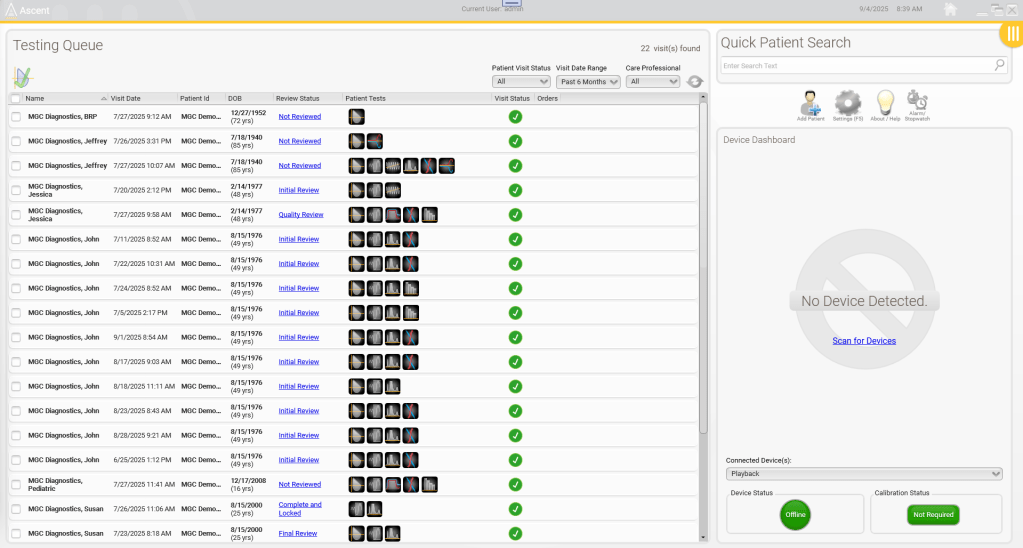The height and width of the screenshot is (548, 1023).
Task: Click the magnifier icon in Quick Patient Search
Action: click(x=999, y=65)
